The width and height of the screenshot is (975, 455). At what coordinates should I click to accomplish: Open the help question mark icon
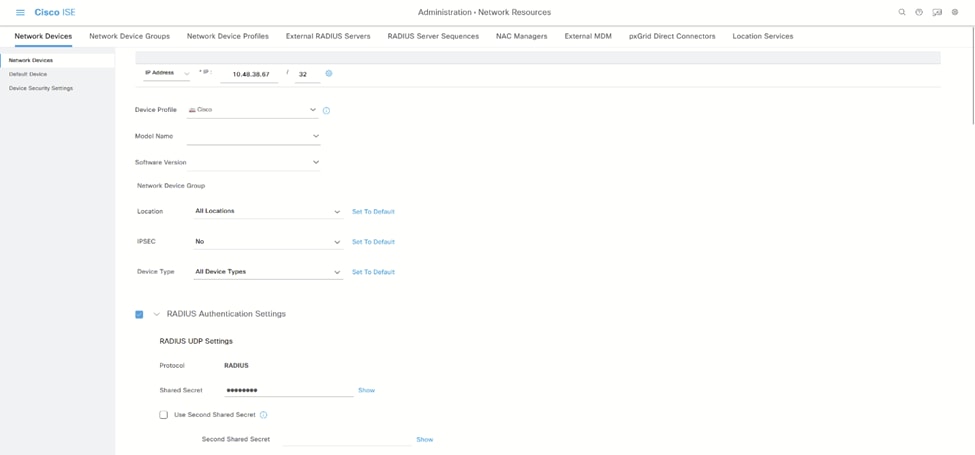click(x=919, y=12)
